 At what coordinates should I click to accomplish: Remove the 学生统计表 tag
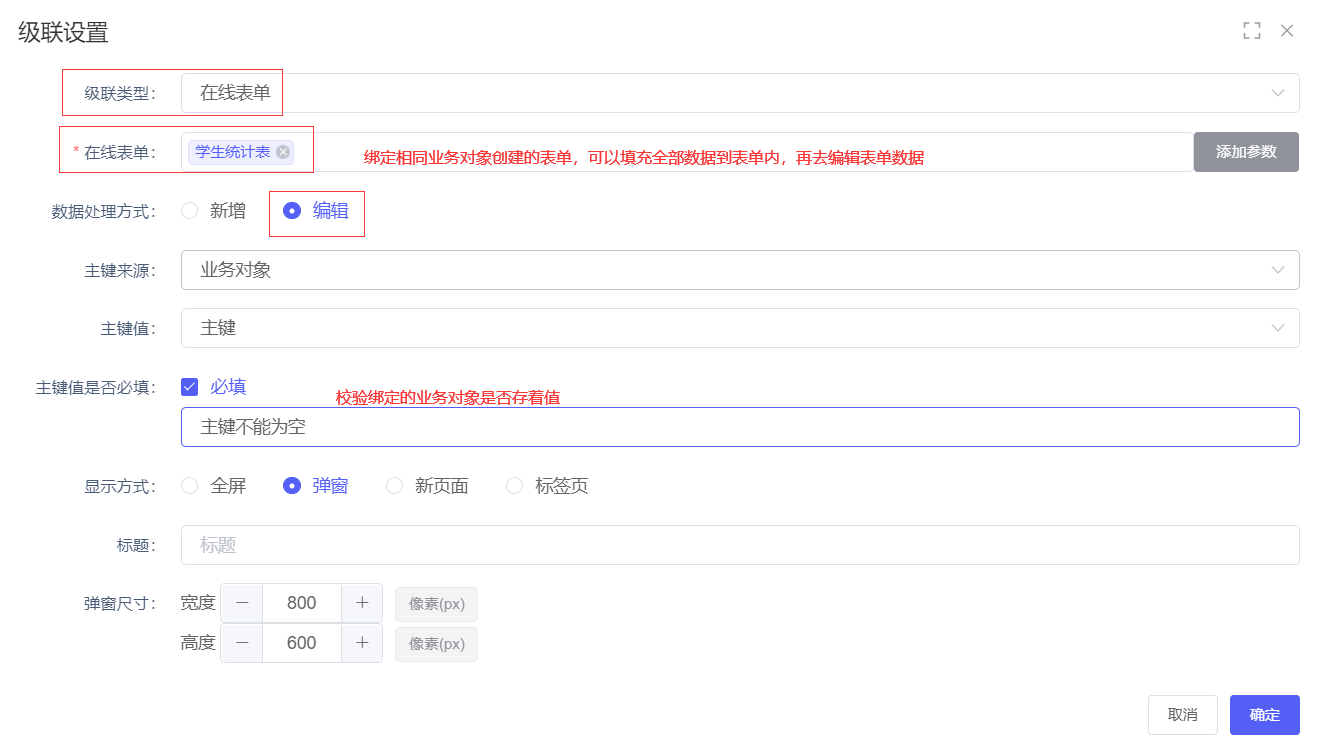pyautogui.click(x=283, y=152)
